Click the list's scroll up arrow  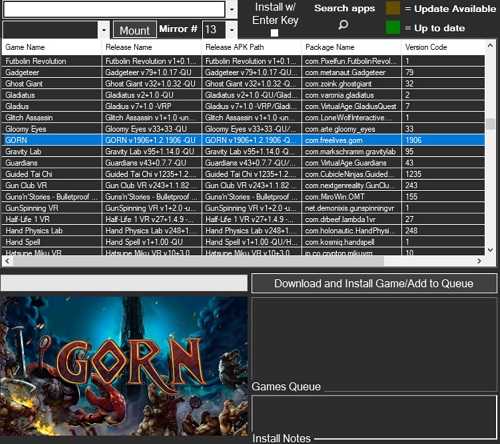490,46
